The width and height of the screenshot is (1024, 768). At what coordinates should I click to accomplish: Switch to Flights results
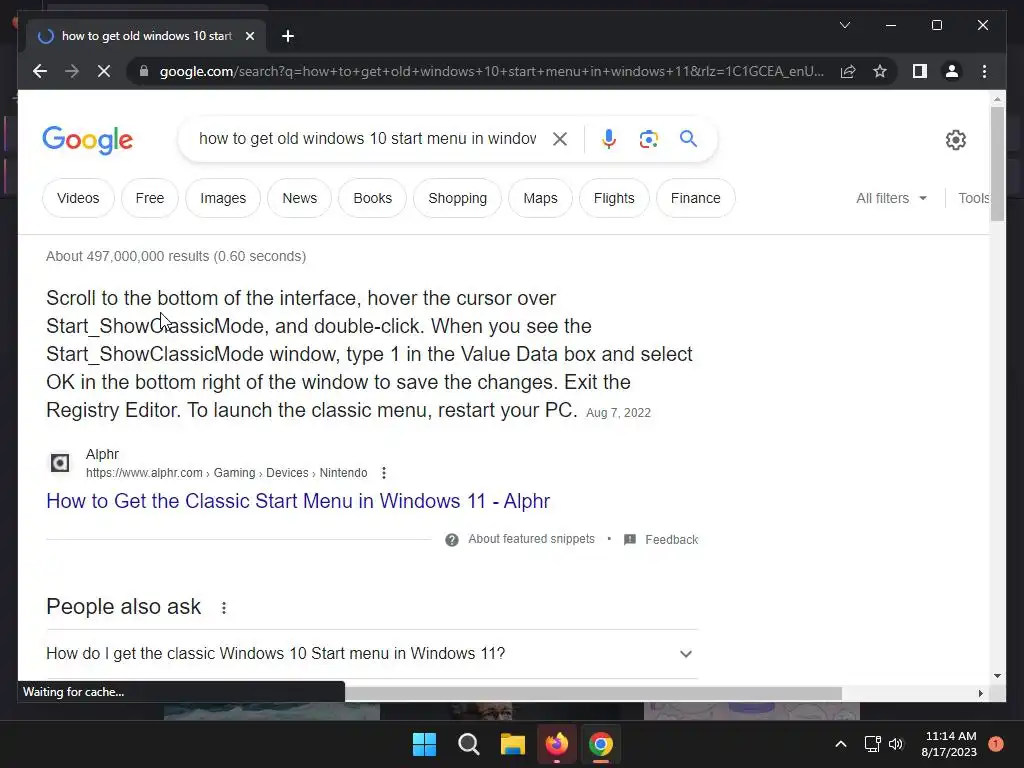point(614,198)
